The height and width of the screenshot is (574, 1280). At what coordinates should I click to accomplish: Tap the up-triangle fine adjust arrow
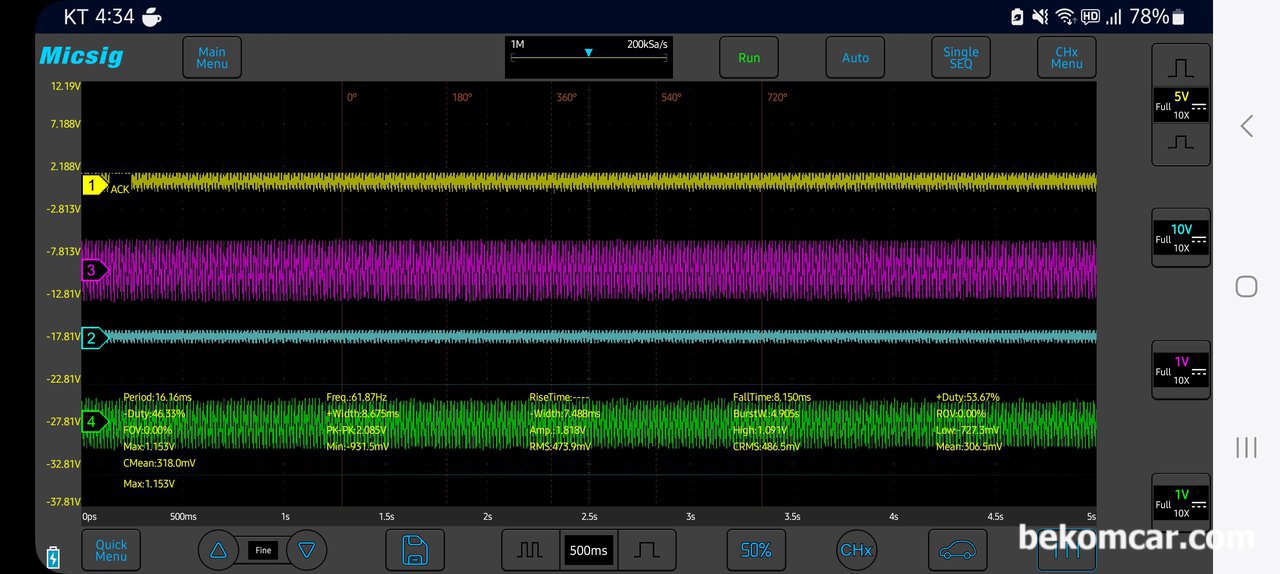tap(218, 550)
